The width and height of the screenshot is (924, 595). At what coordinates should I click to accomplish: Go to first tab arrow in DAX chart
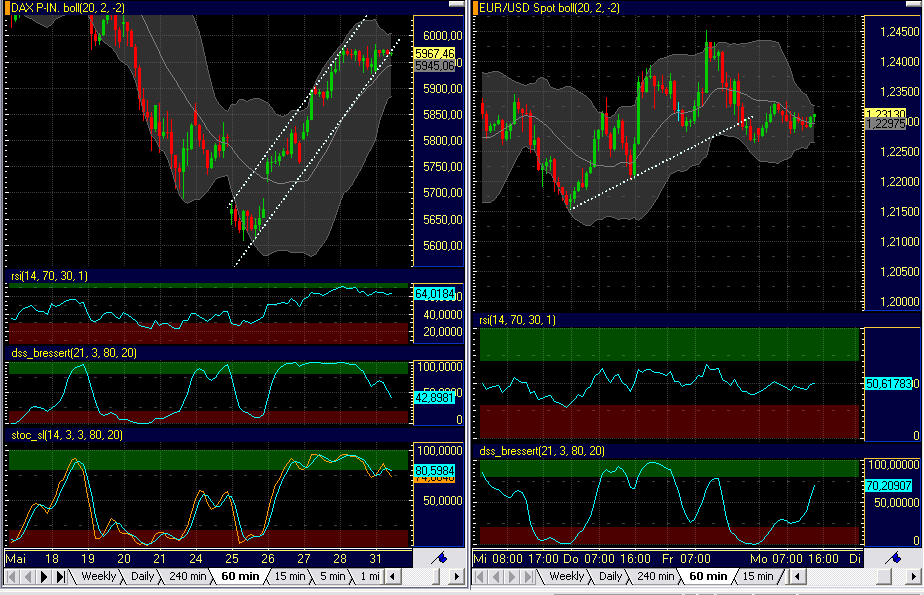point(12,577)
